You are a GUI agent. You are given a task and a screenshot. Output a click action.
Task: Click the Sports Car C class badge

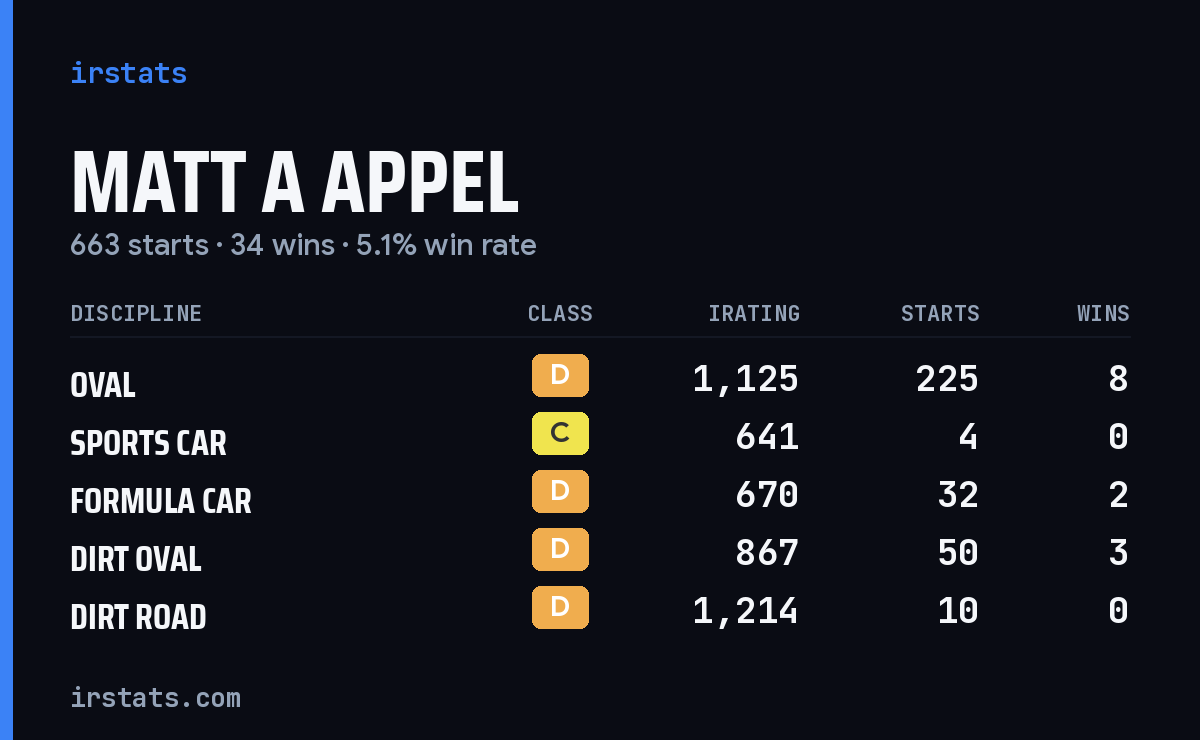(560, 433)
